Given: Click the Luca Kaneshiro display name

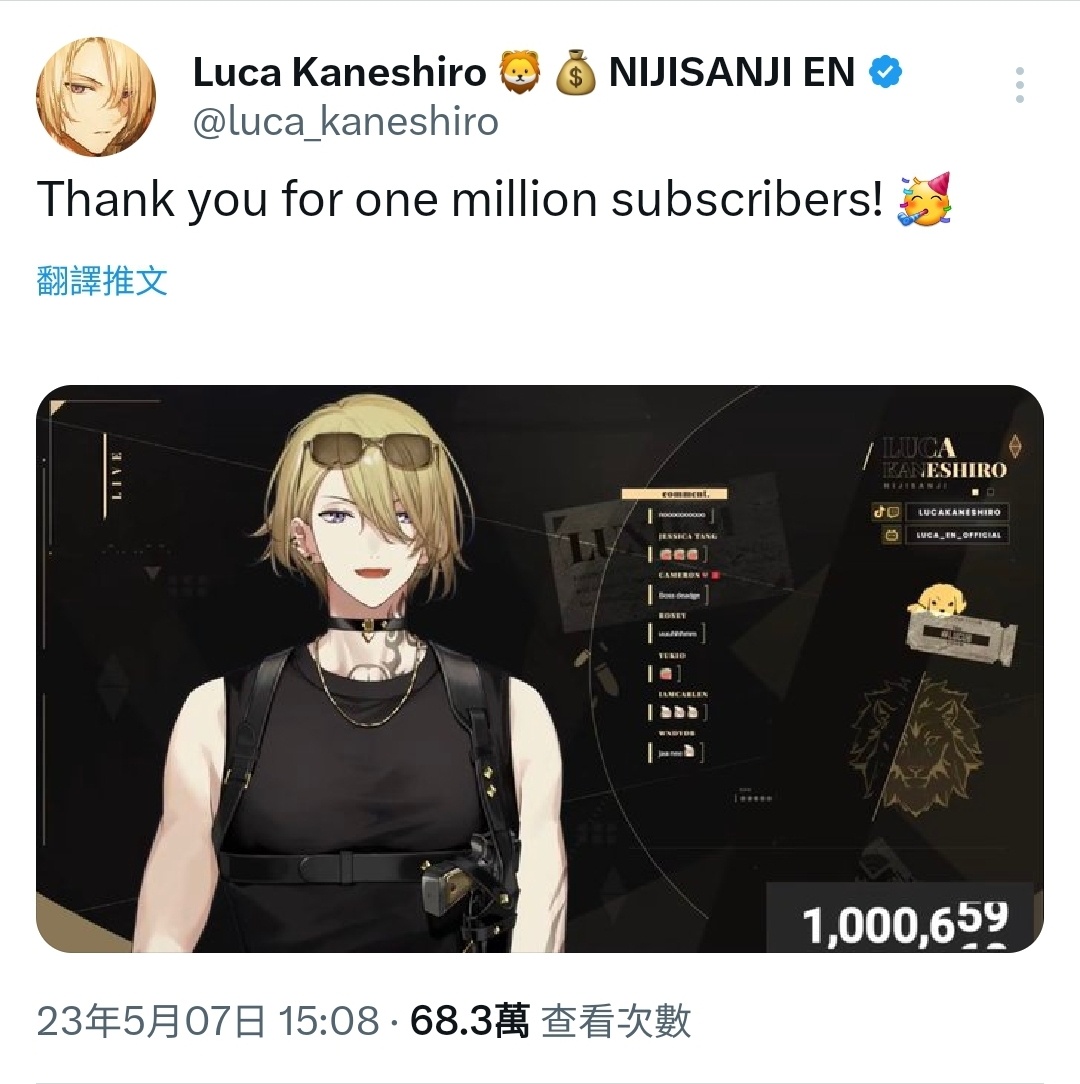Looking at the screenshot, I should pos(339,72).
